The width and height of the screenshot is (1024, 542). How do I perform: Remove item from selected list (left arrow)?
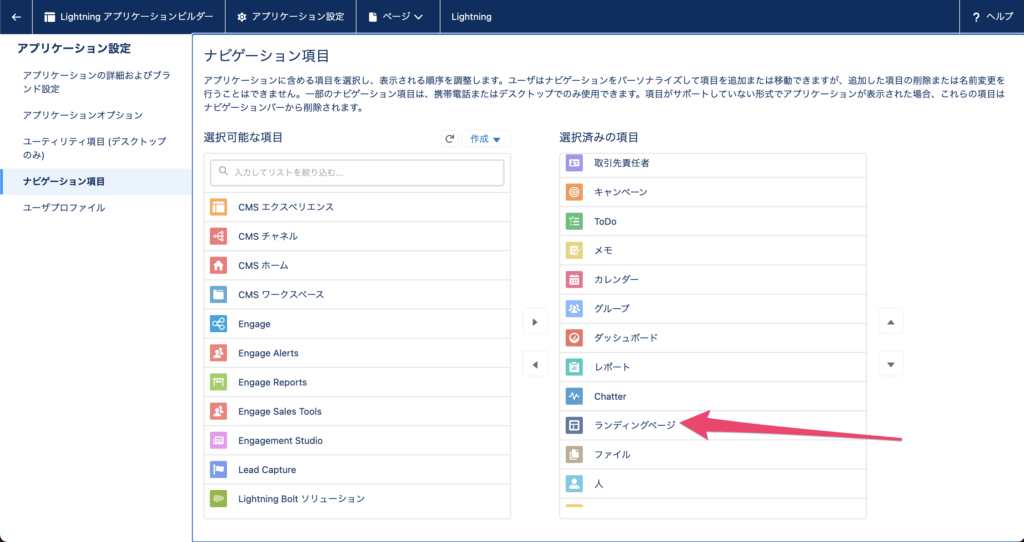coord(535,365)
